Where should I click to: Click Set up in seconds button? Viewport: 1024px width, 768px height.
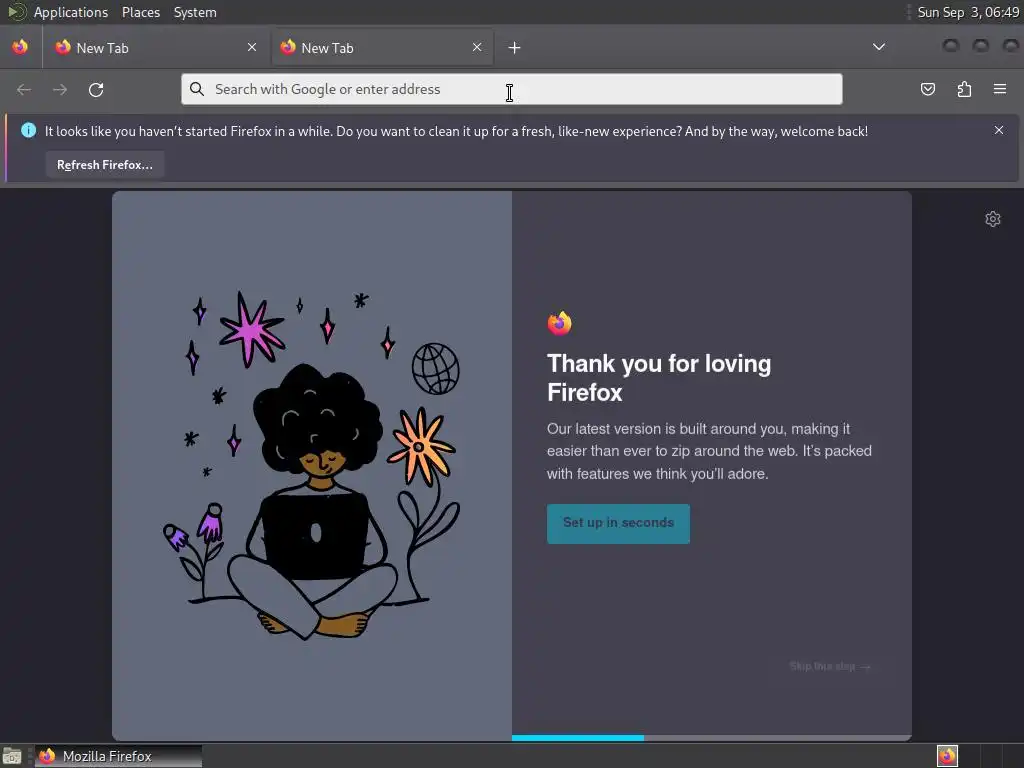[618, 523]
